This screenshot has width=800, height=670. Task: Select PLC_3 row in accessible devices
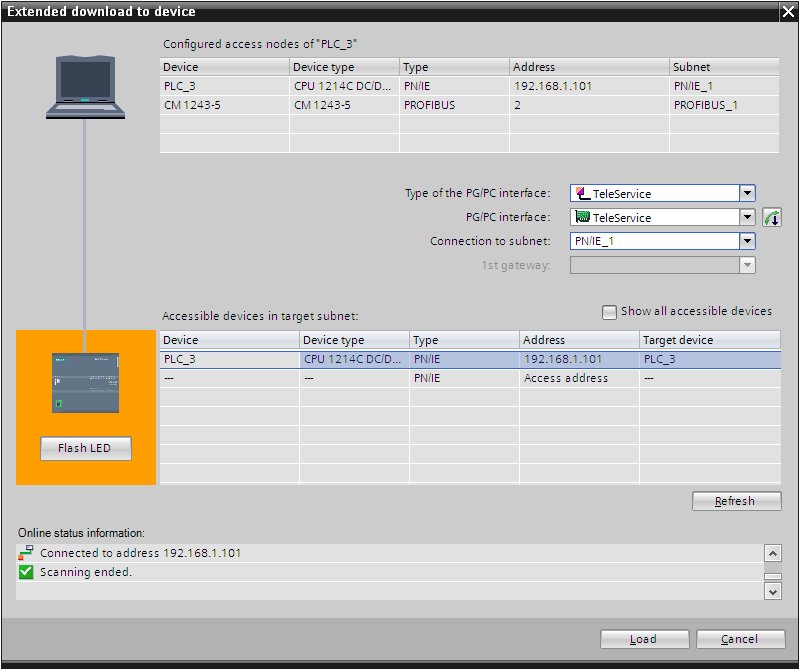(x=470, y=359)
